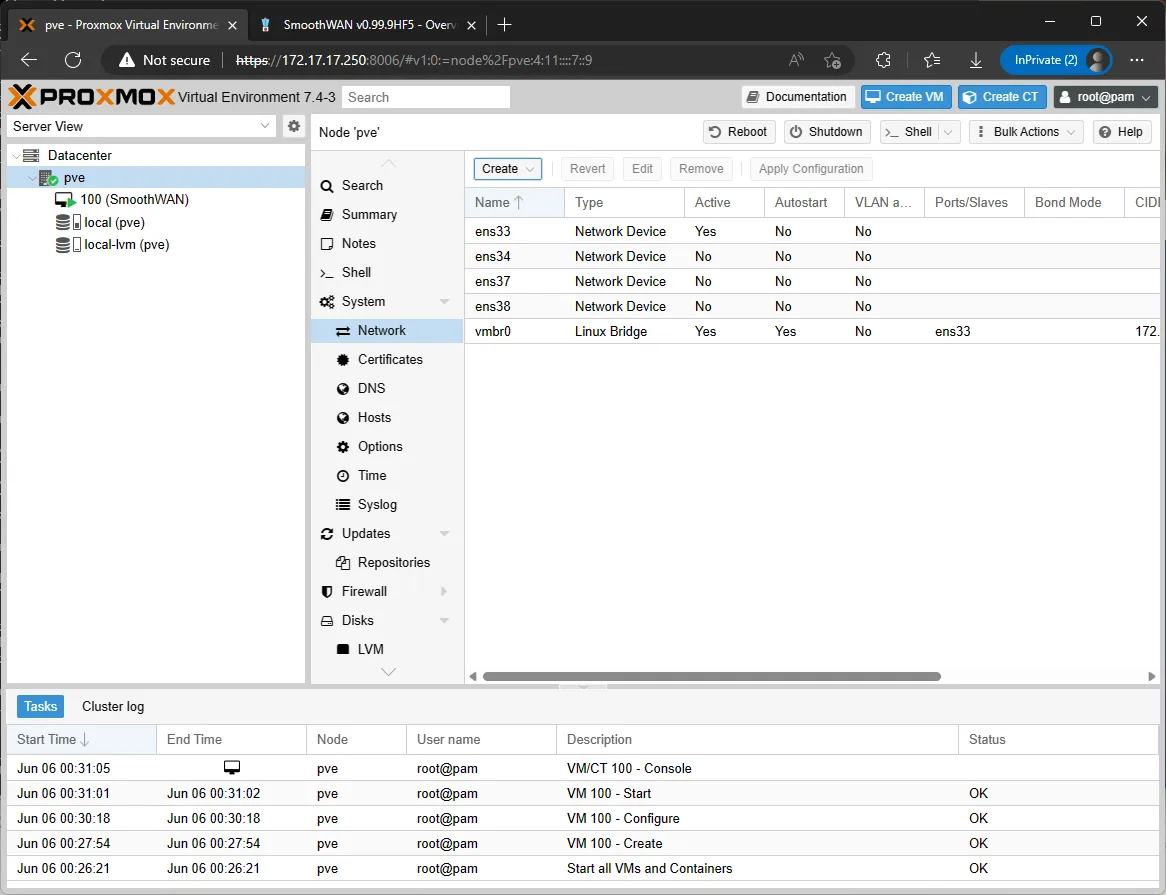Screen dimensions: 1166x895
Task: Open the root@pam user menu
Action: point(1106,97)
